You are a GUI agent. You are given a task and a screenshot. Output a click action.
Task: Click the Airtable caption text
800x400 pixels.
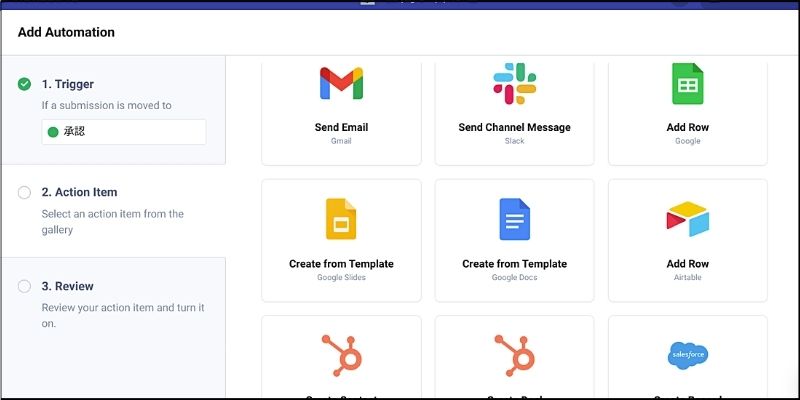(x=687, y=278)
